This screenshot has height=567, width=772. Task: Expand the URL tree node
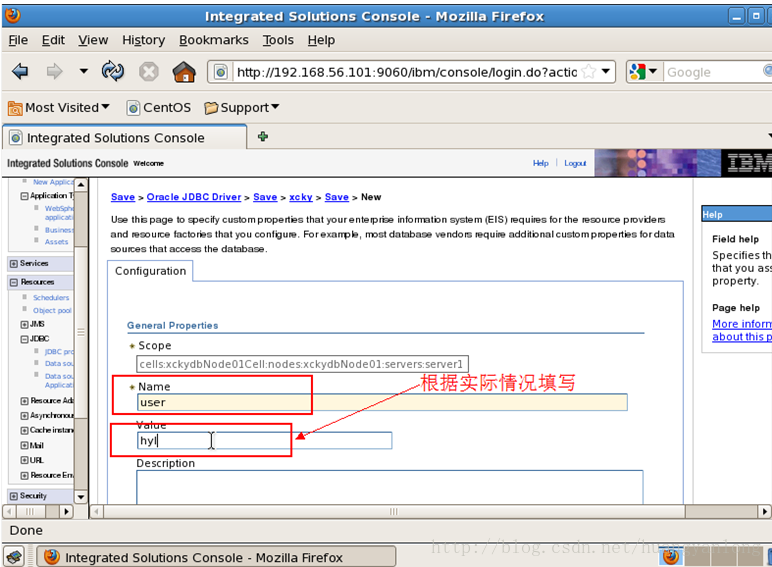tap(24, 460)
